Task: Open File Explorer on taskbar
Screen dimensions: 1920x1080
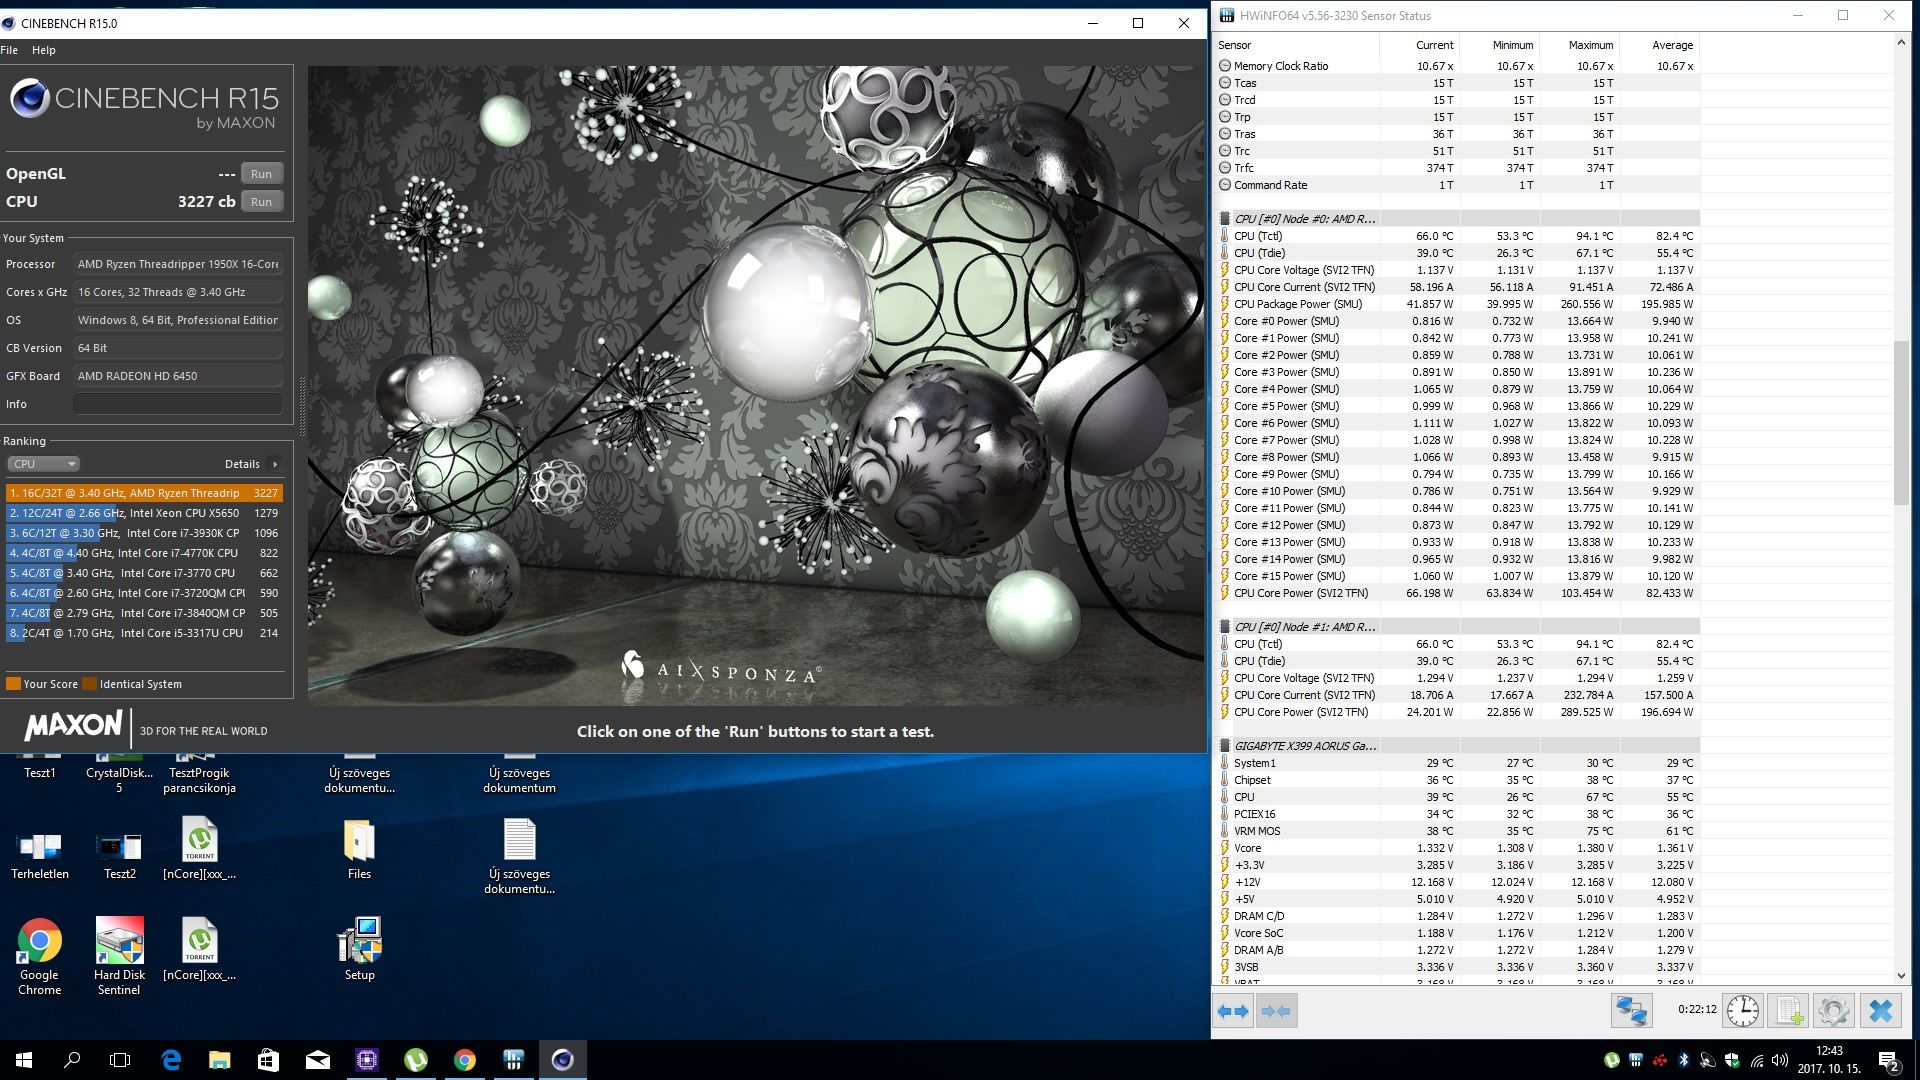Action: (x=220, y=1060)
